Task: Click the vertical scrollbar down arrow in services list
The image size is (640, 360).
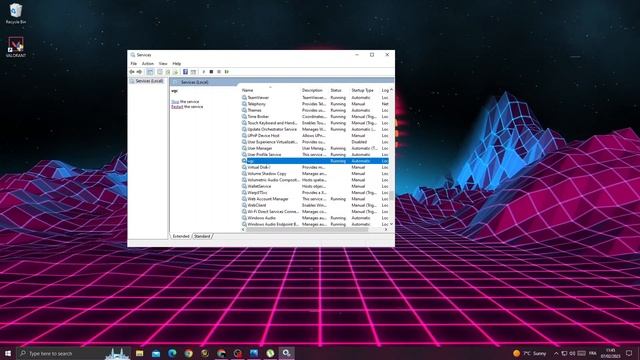Action: pos(391,224)
